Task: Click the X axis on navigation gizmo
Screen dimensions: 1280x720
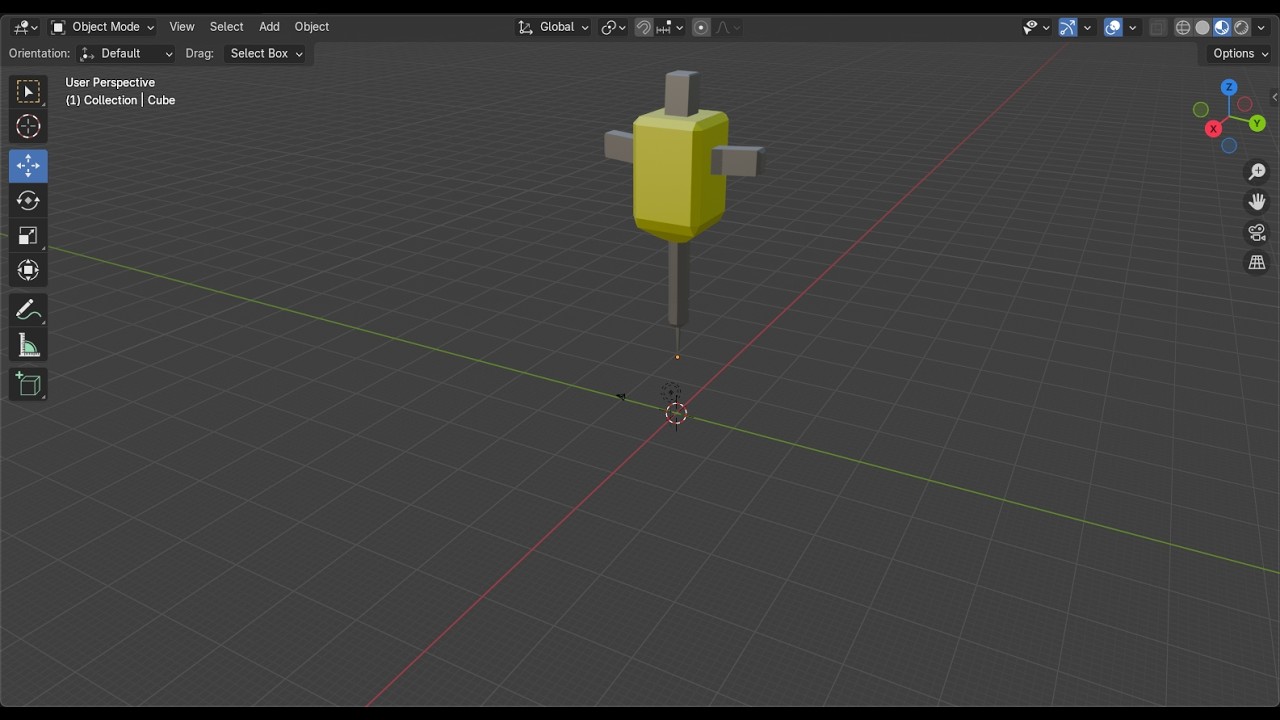Action: pyautogui.click(x=1213, y=129)
